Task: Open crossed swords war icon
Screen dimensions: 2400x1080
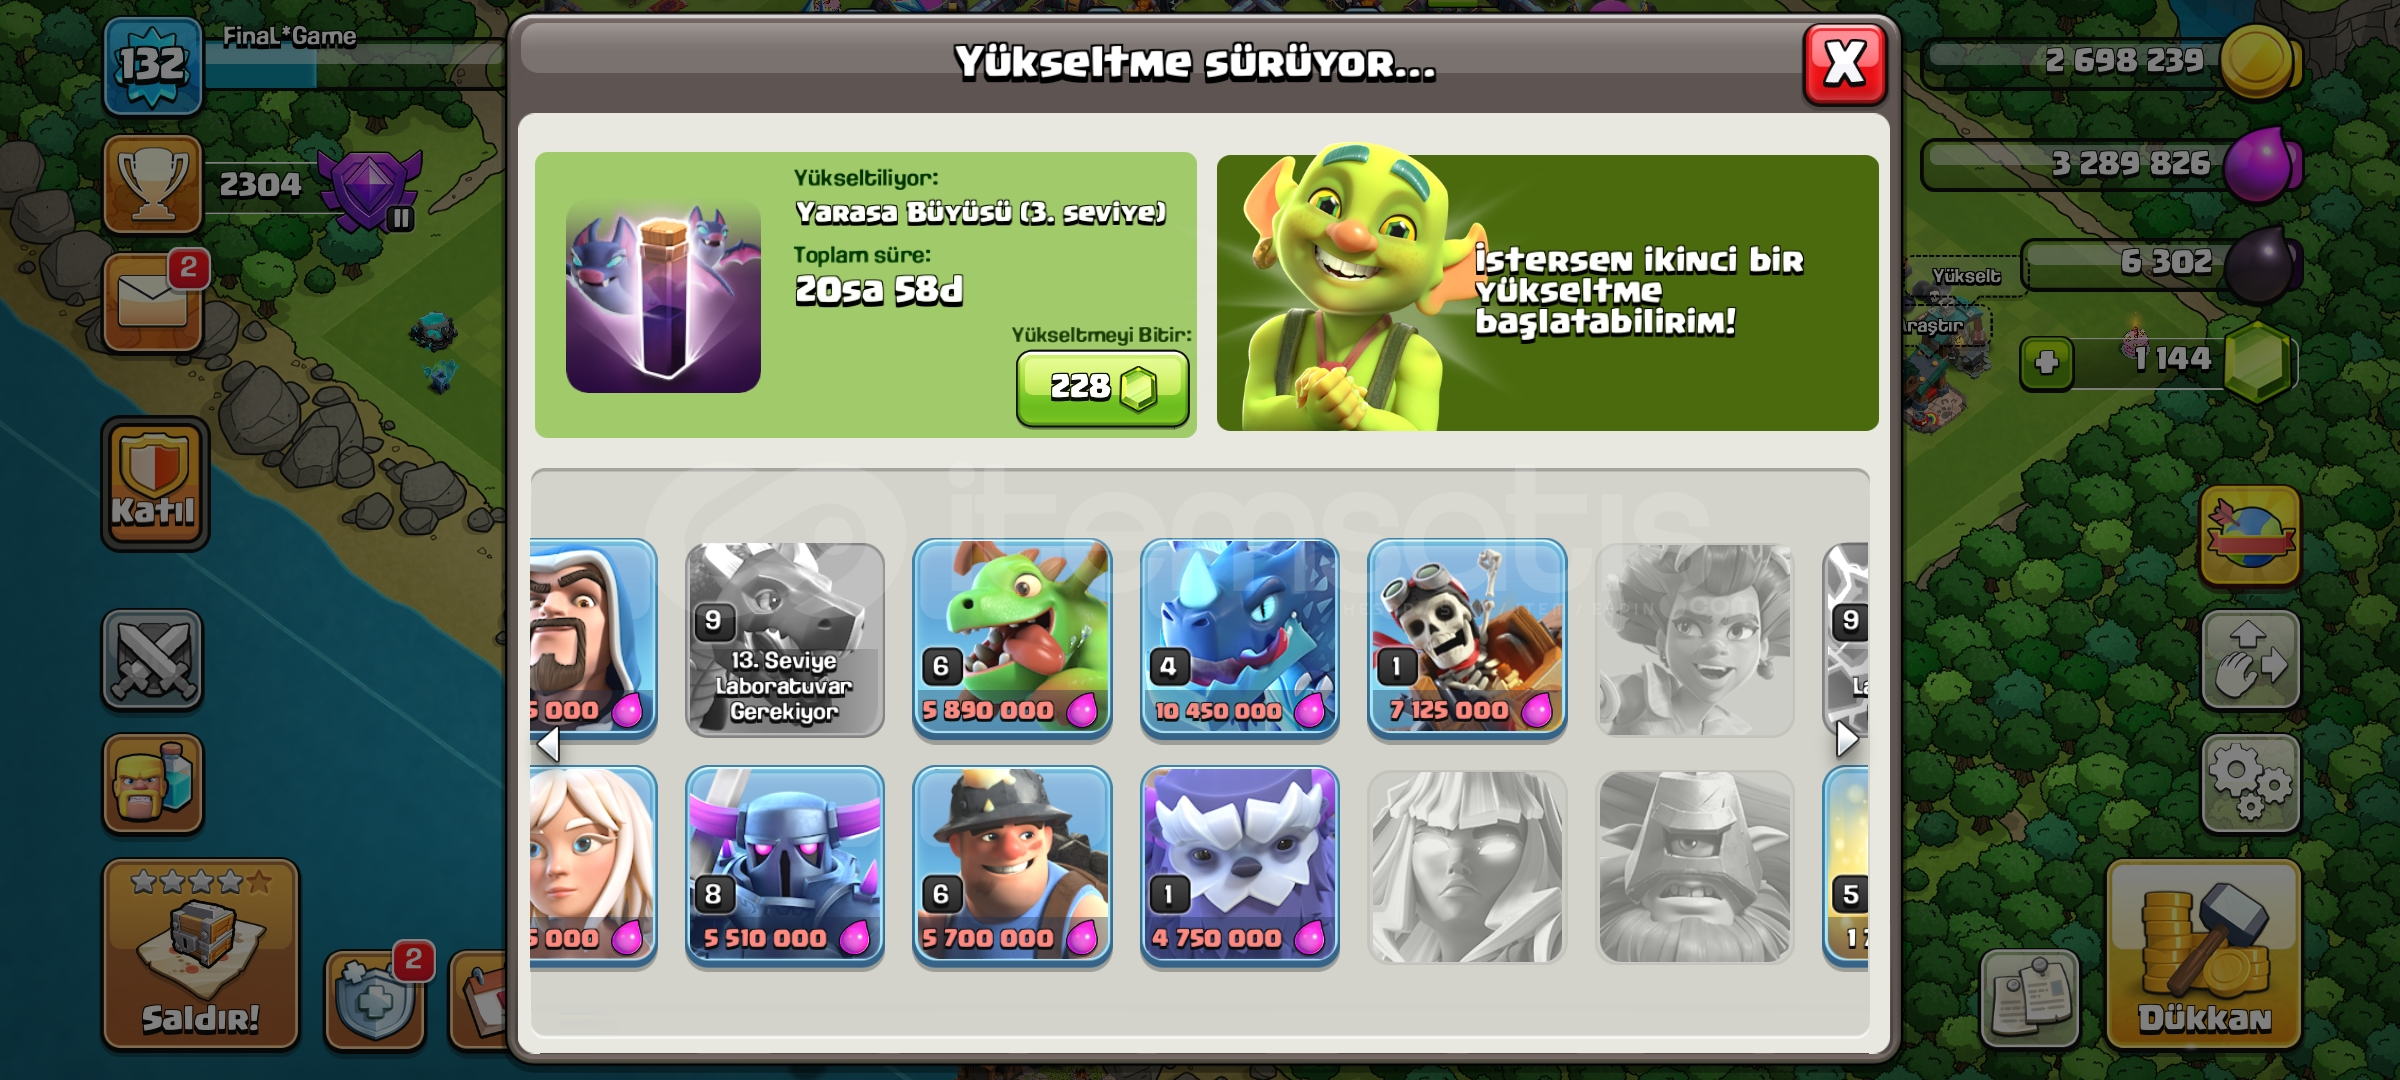Action: (x=152, y=660)
